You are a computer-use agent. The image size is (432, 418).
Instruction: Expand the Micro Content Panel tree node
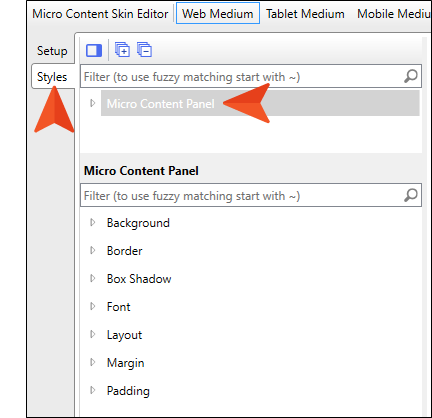coord(93,103)
